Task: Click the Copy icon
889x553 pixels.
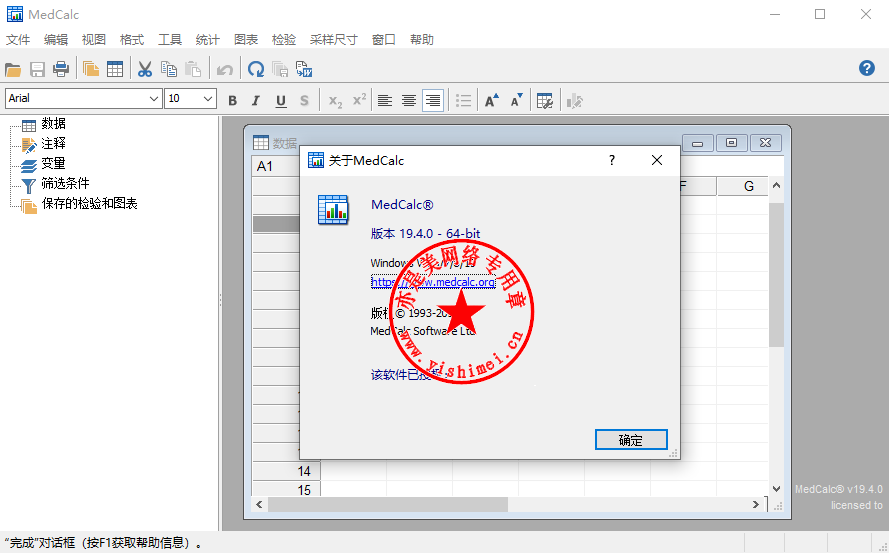Action: 169,70
